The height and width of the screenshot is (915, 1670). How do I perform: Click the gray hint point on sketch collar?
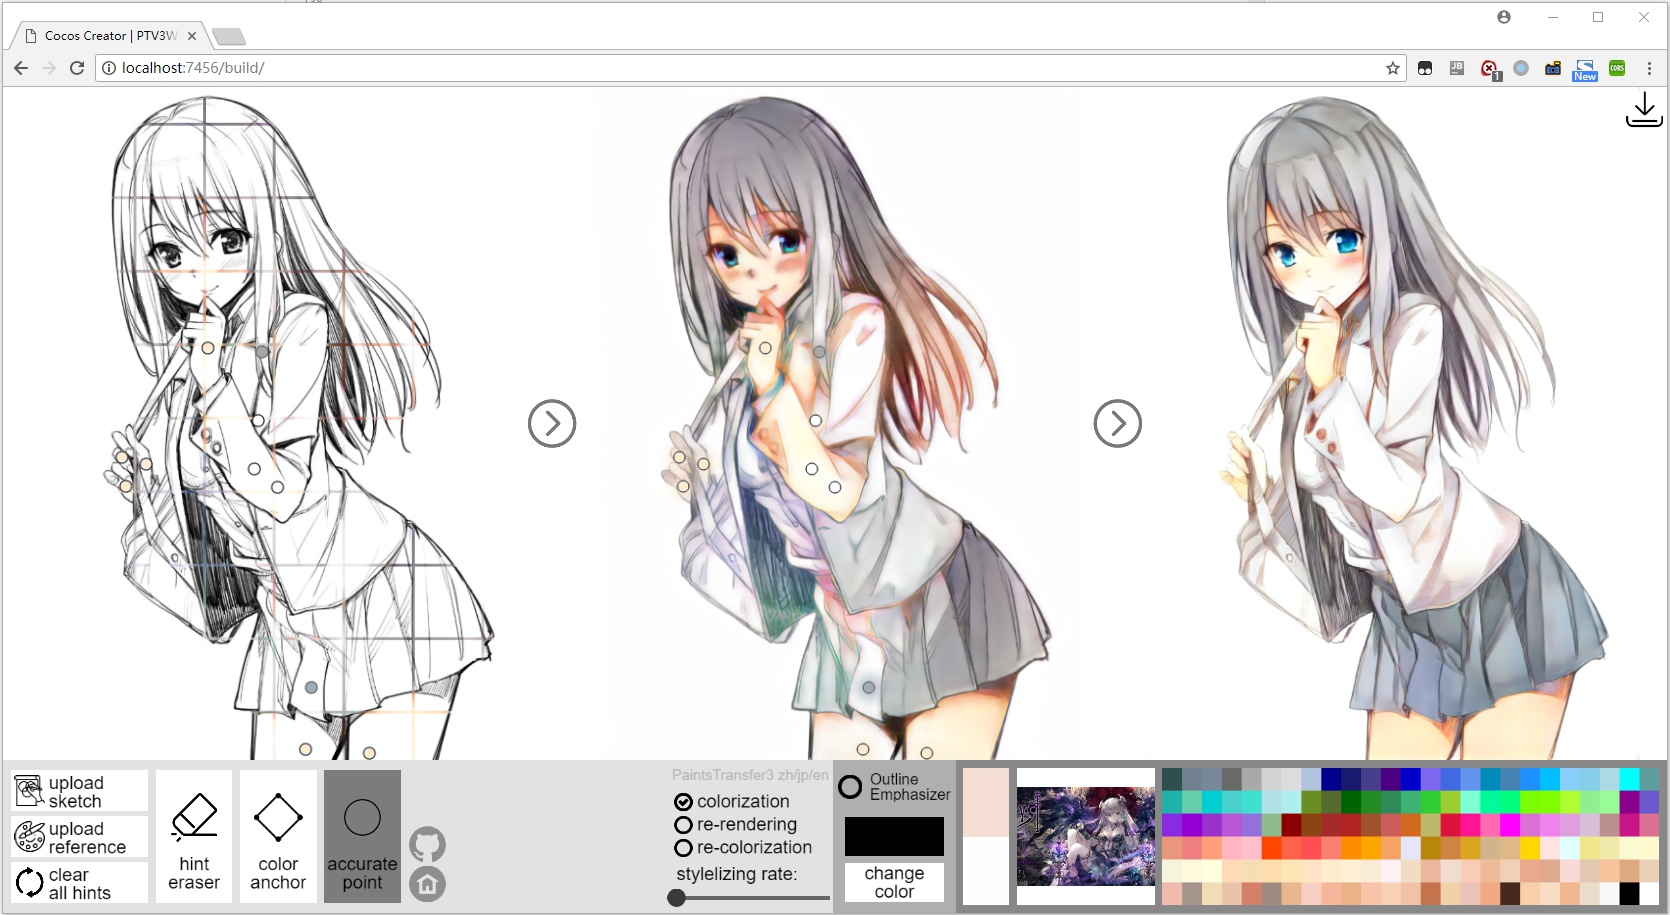[x=262, y=352]
